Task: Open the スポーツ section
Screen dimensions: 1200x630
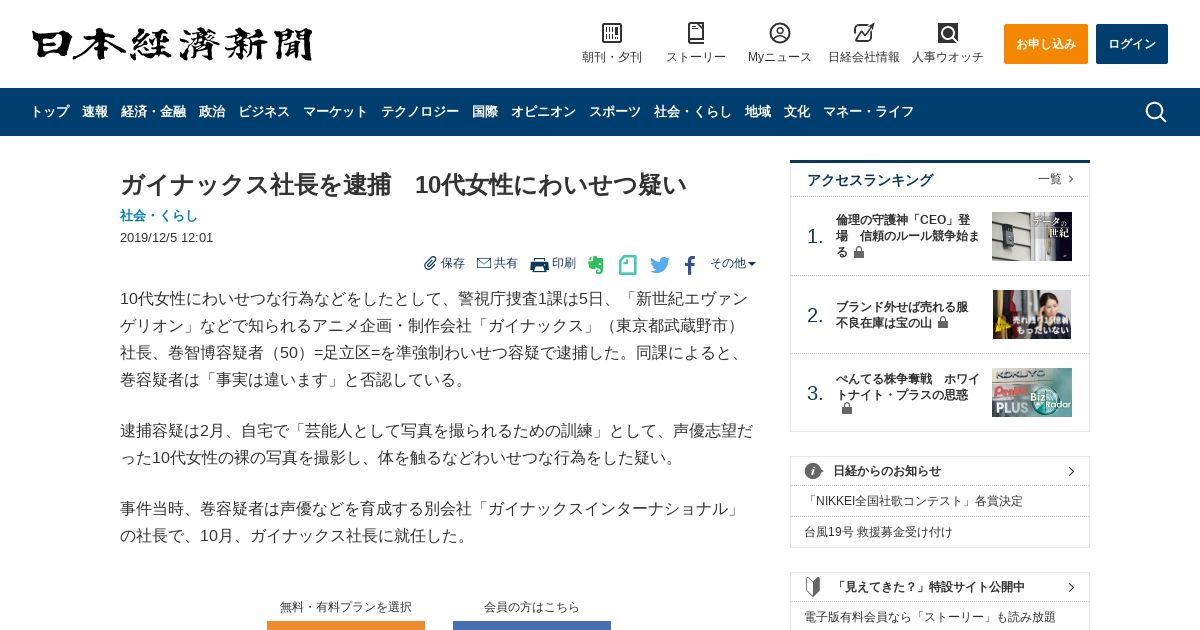Action: (x=615, y=112)
